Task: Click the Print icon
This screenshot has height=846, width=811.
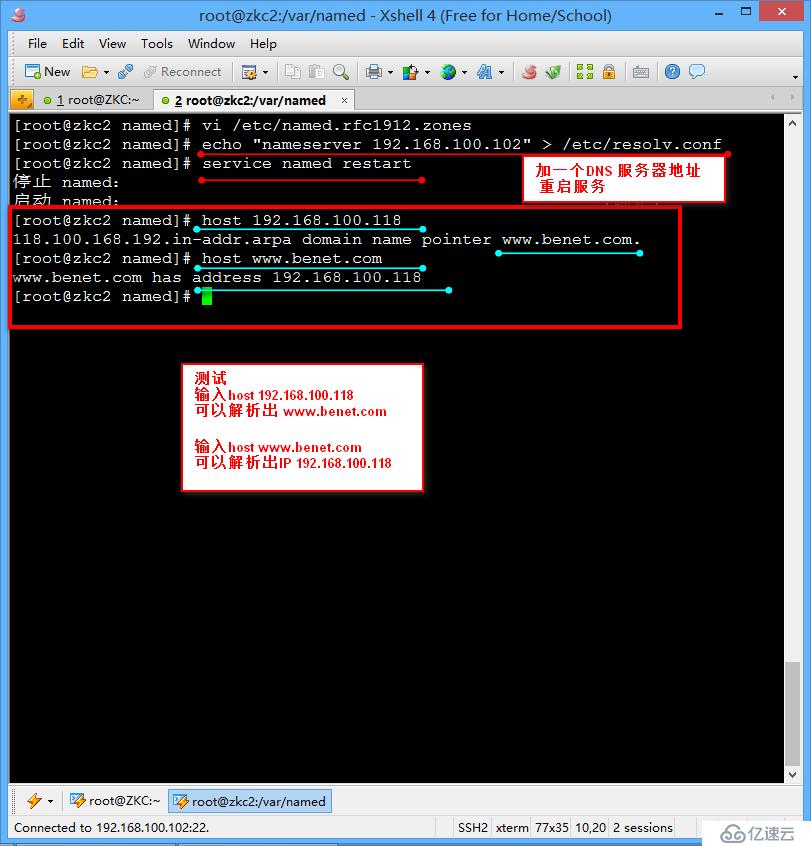Action: (373, 72)
